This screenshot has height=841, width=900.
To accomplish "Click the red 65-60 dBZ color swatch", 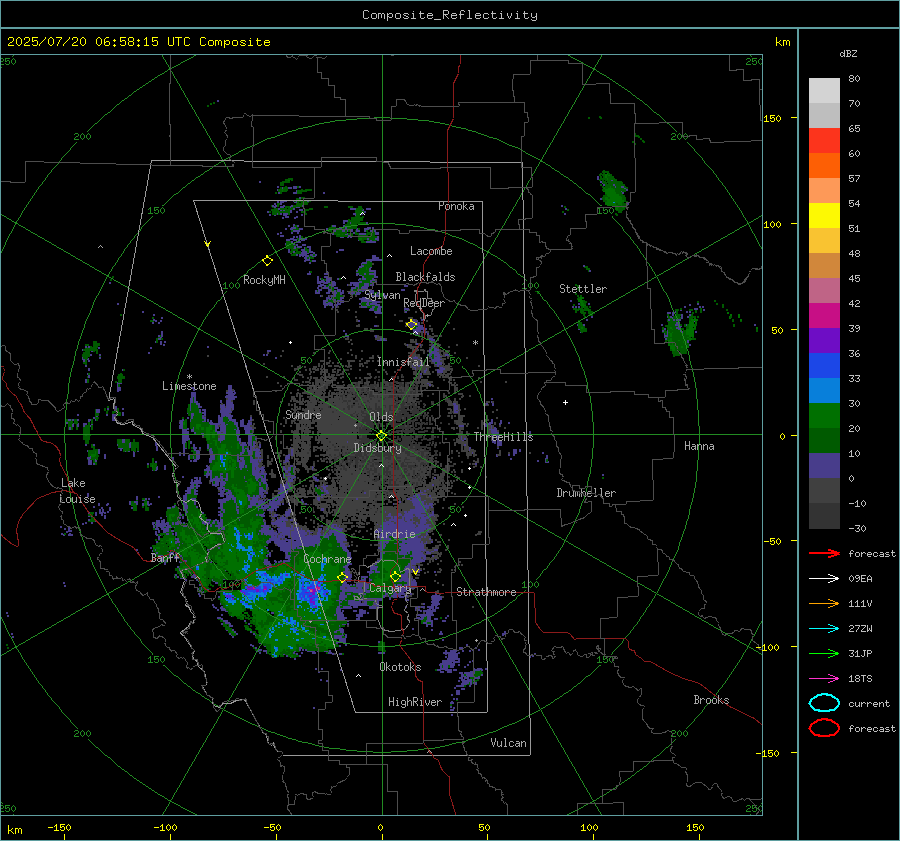I will (x=824, y=141).
